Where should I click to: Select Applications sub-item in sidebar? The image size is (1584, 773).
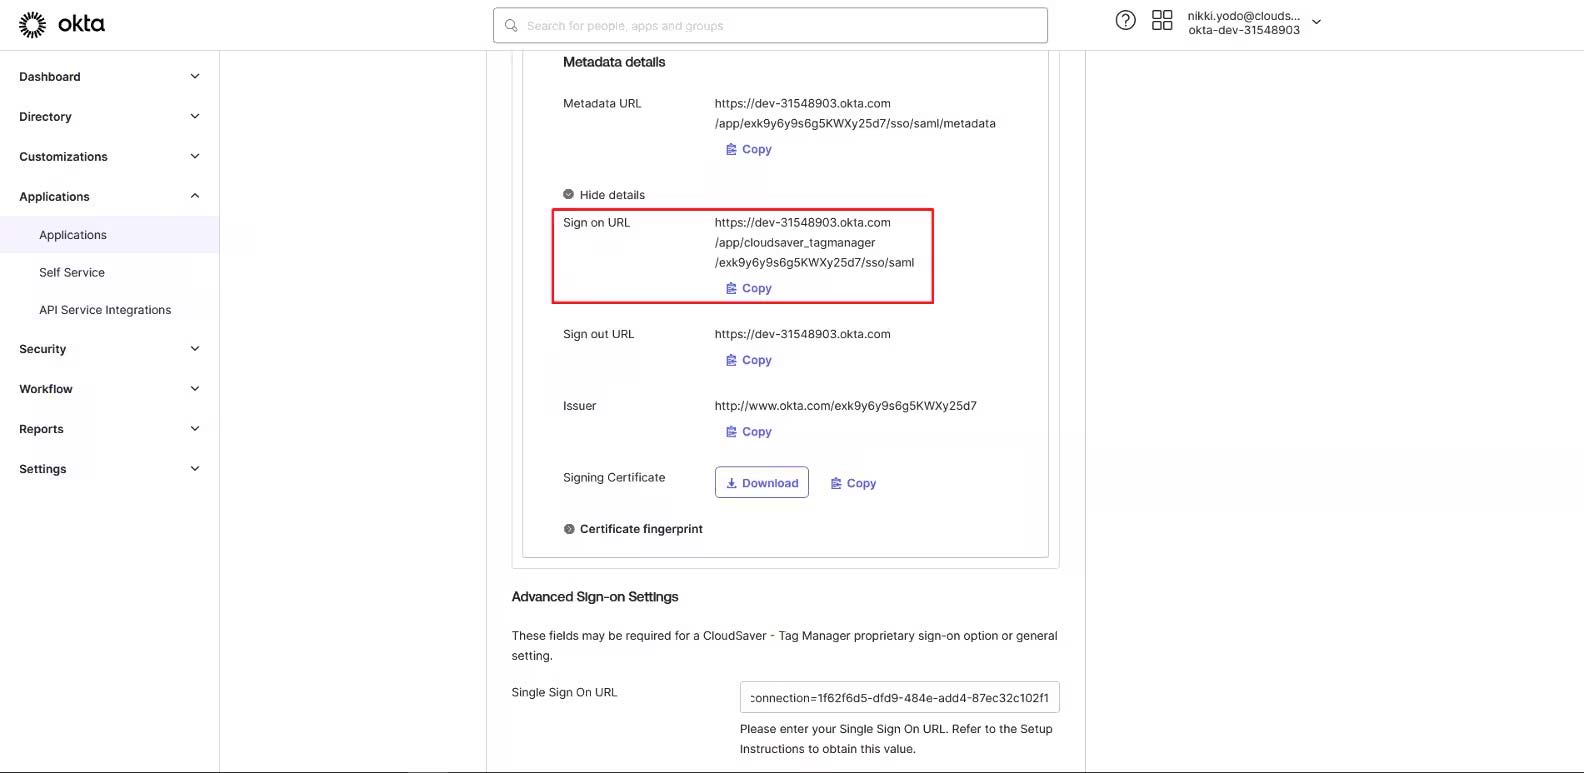pyautogui.click(x=73, y=235)
